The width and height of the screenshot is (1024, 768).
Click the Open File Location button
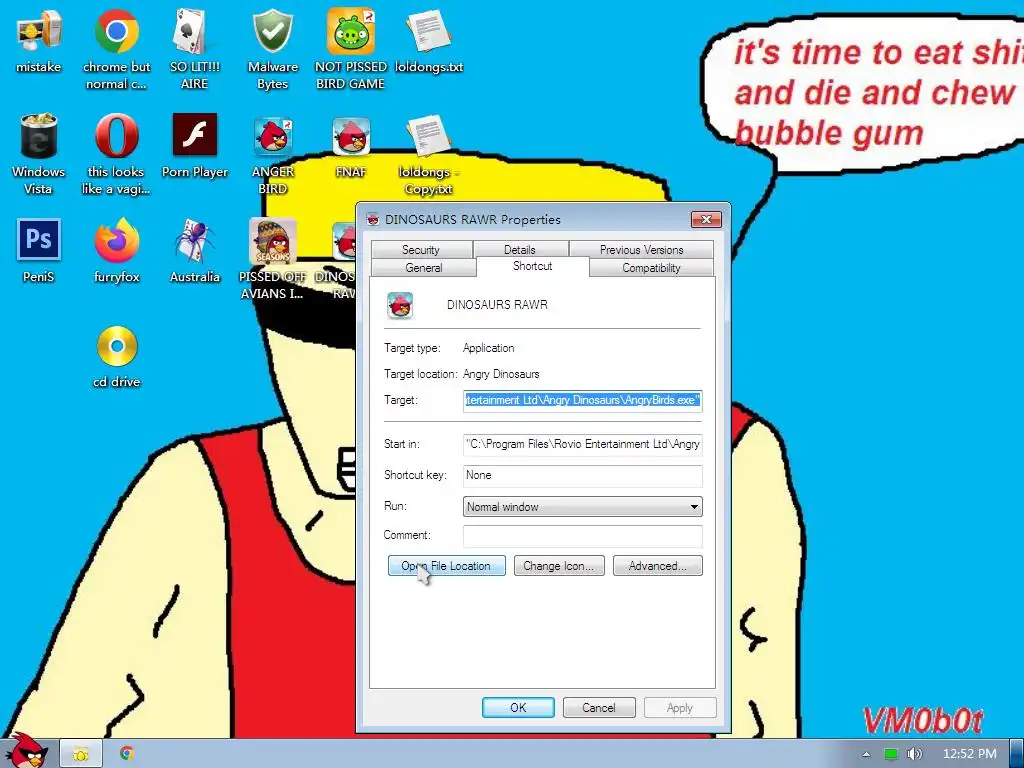point(447,566)
